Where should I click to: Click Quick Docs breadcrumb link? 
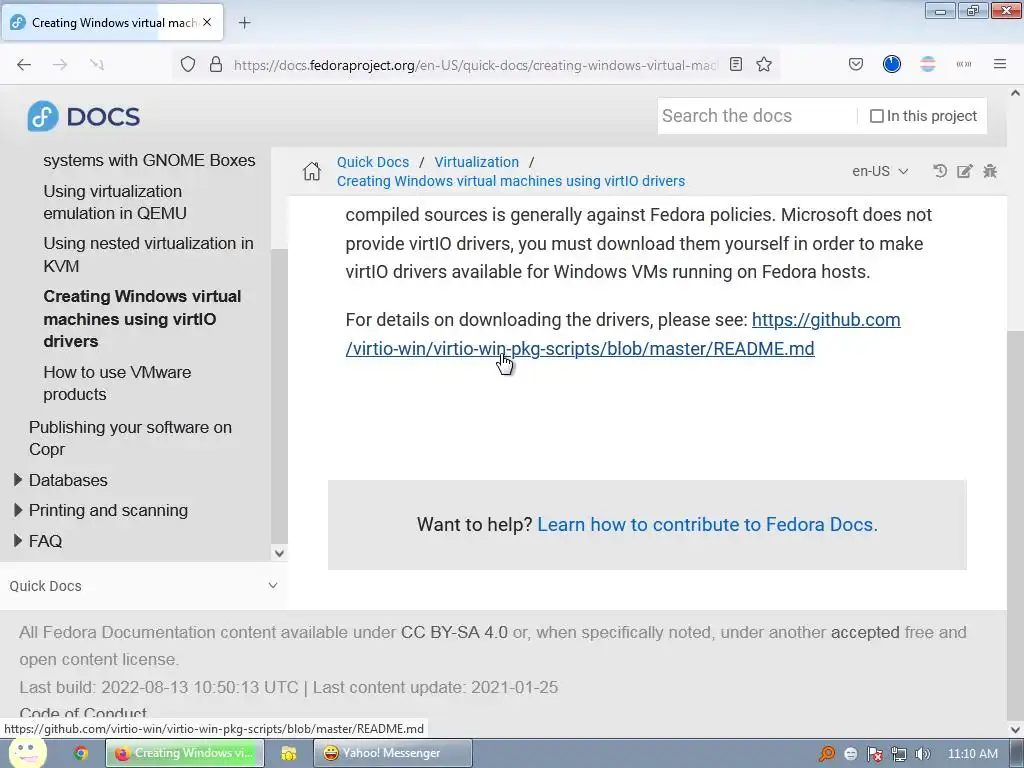click(x=373, y=162)
